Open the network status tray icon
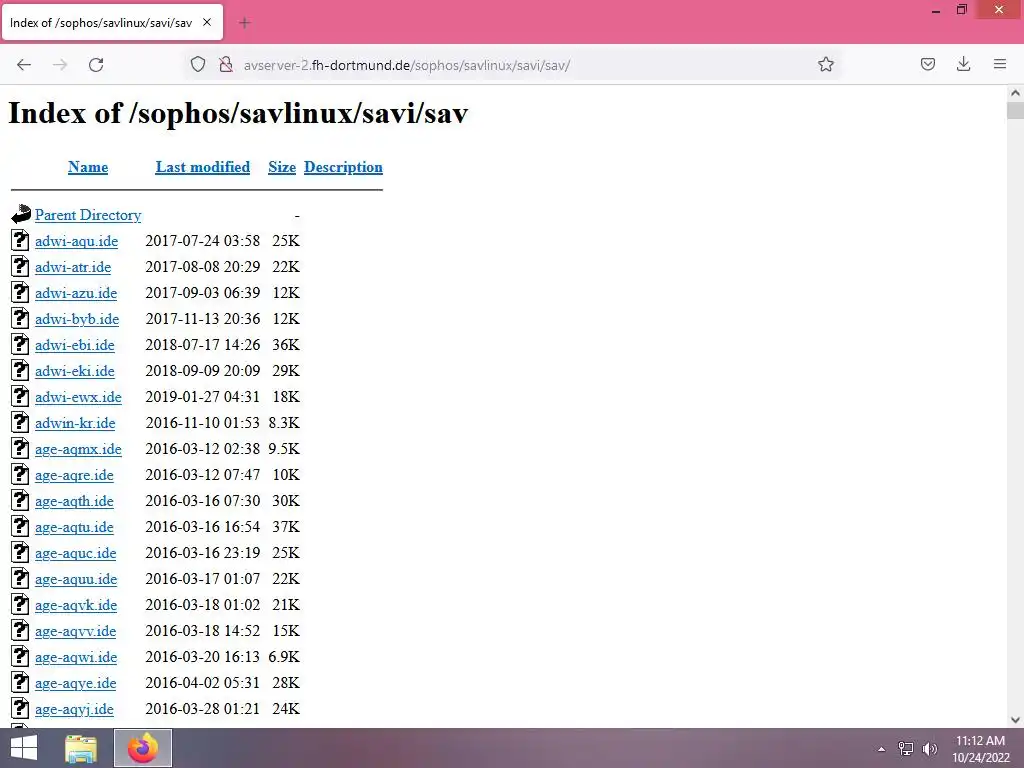 906,749
